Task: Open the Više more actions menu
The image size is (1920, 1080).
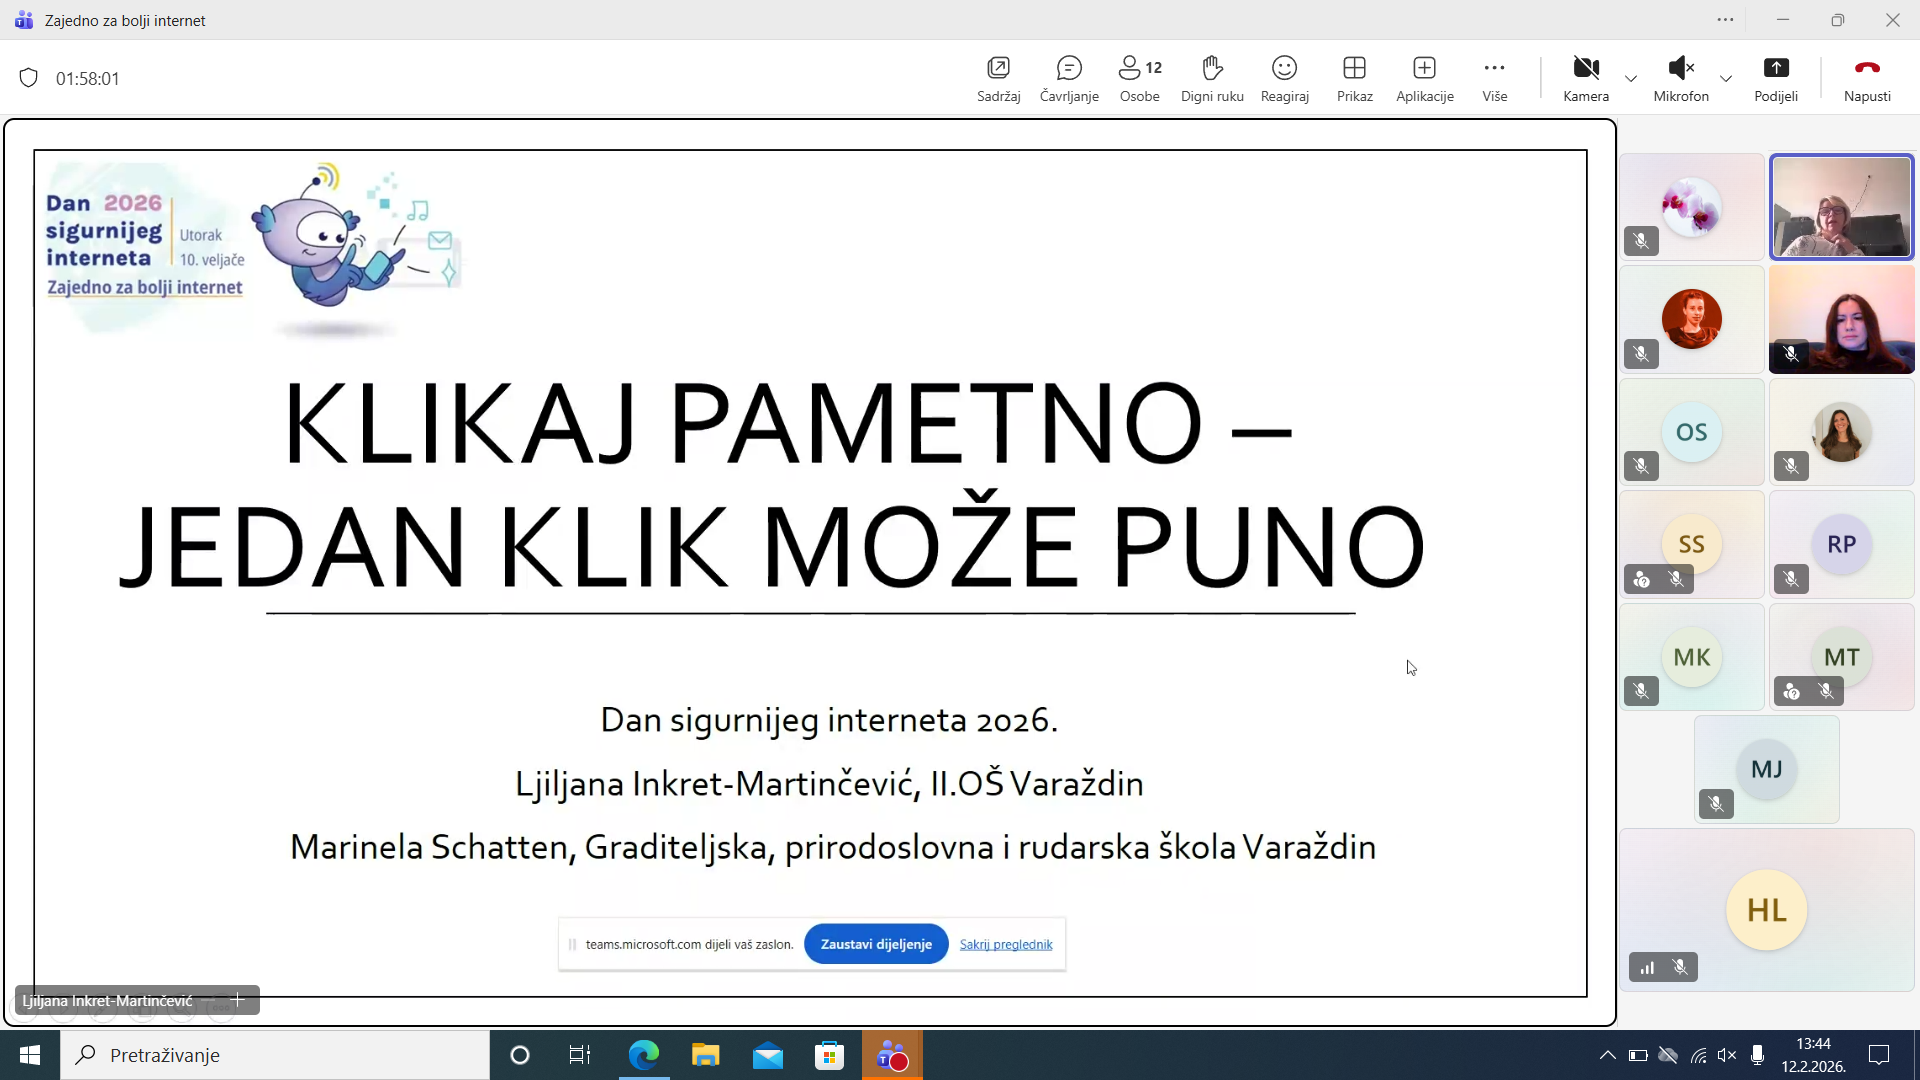Action: 1494,68
